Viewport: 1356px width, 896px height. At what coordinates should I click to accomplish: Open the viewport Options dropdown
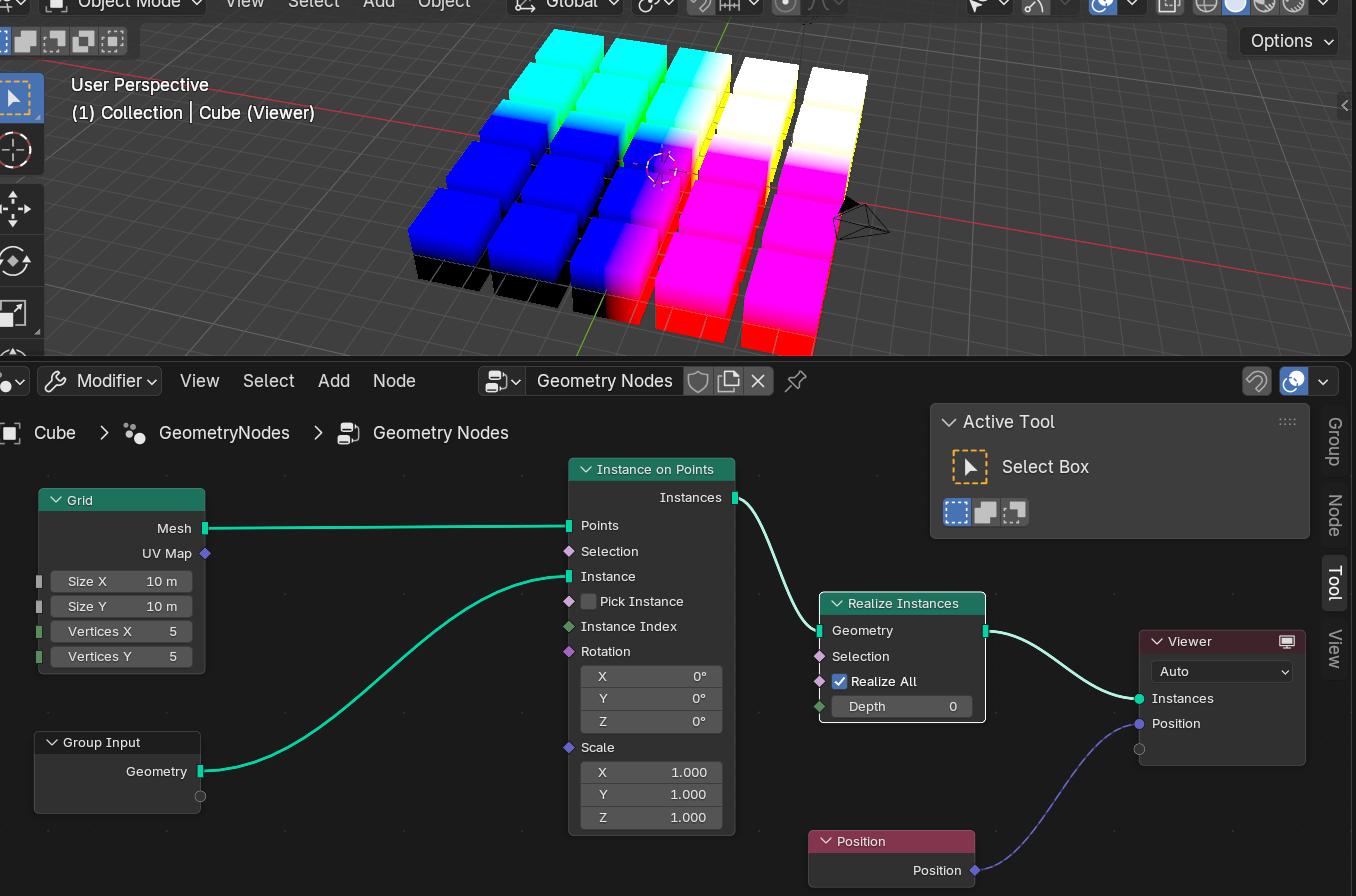click(1288, 41)
